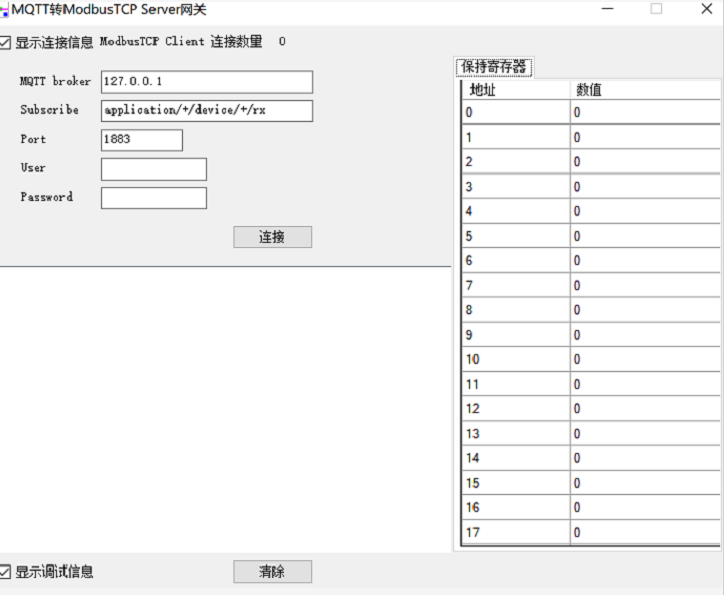Click the value cell for address 17
Screen dimensions: 724x595
(x=645, y=532)
